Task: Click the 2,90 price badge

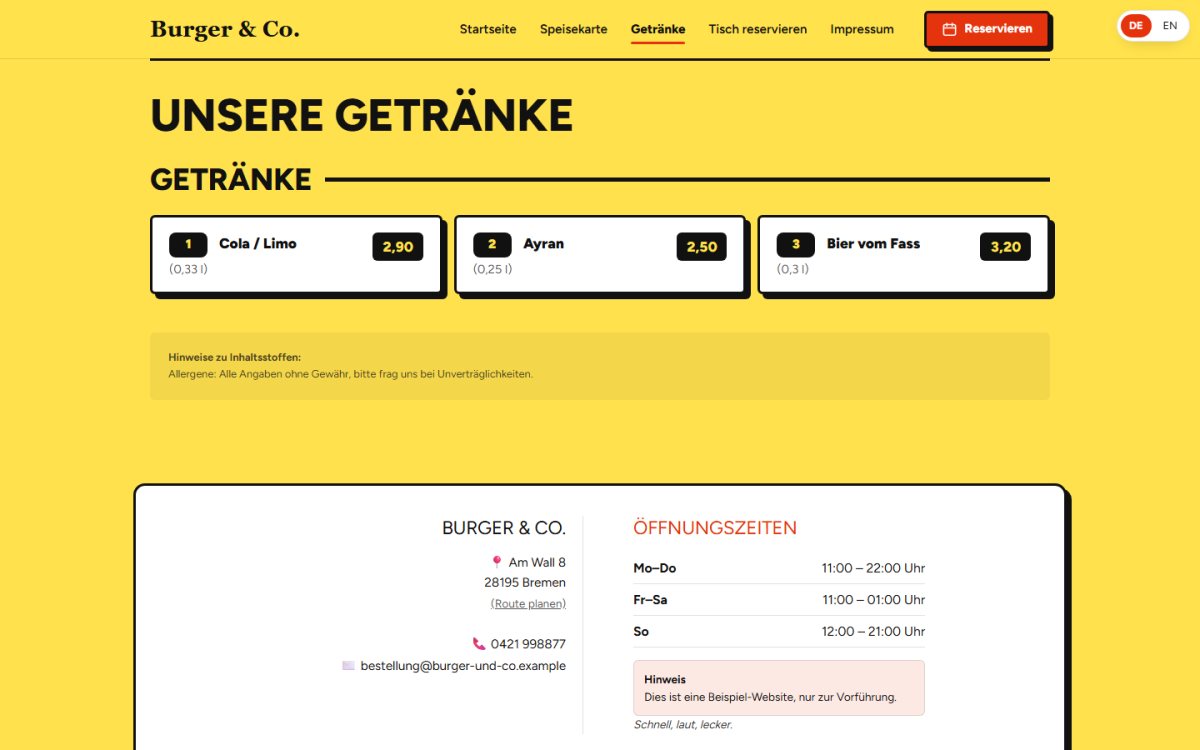Action: pyautogui.click(x=398, y=247)
